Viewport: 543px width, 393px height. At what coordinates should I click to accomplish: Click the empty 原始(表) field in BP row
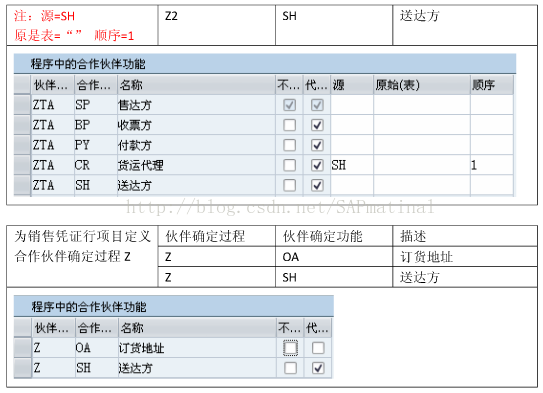422,125
